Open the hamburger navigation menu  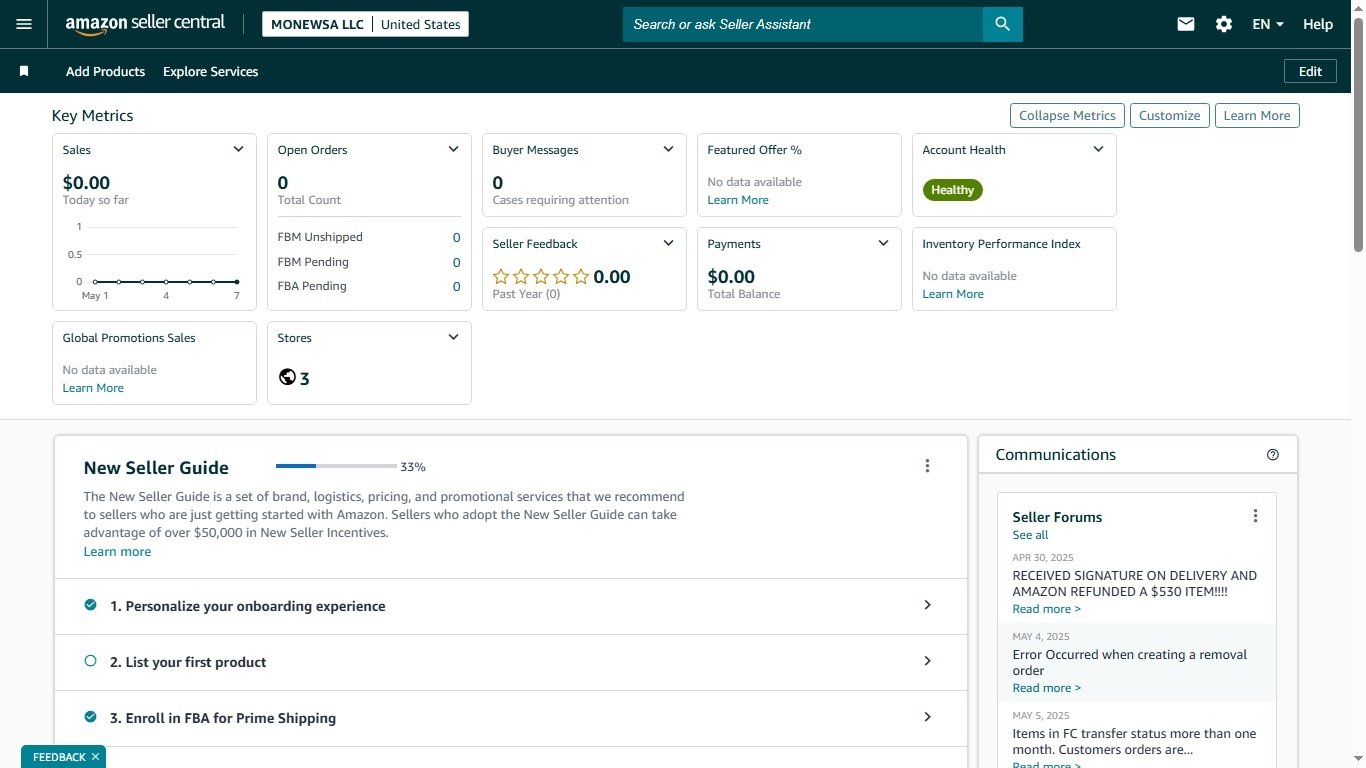(x=24, y=24)
